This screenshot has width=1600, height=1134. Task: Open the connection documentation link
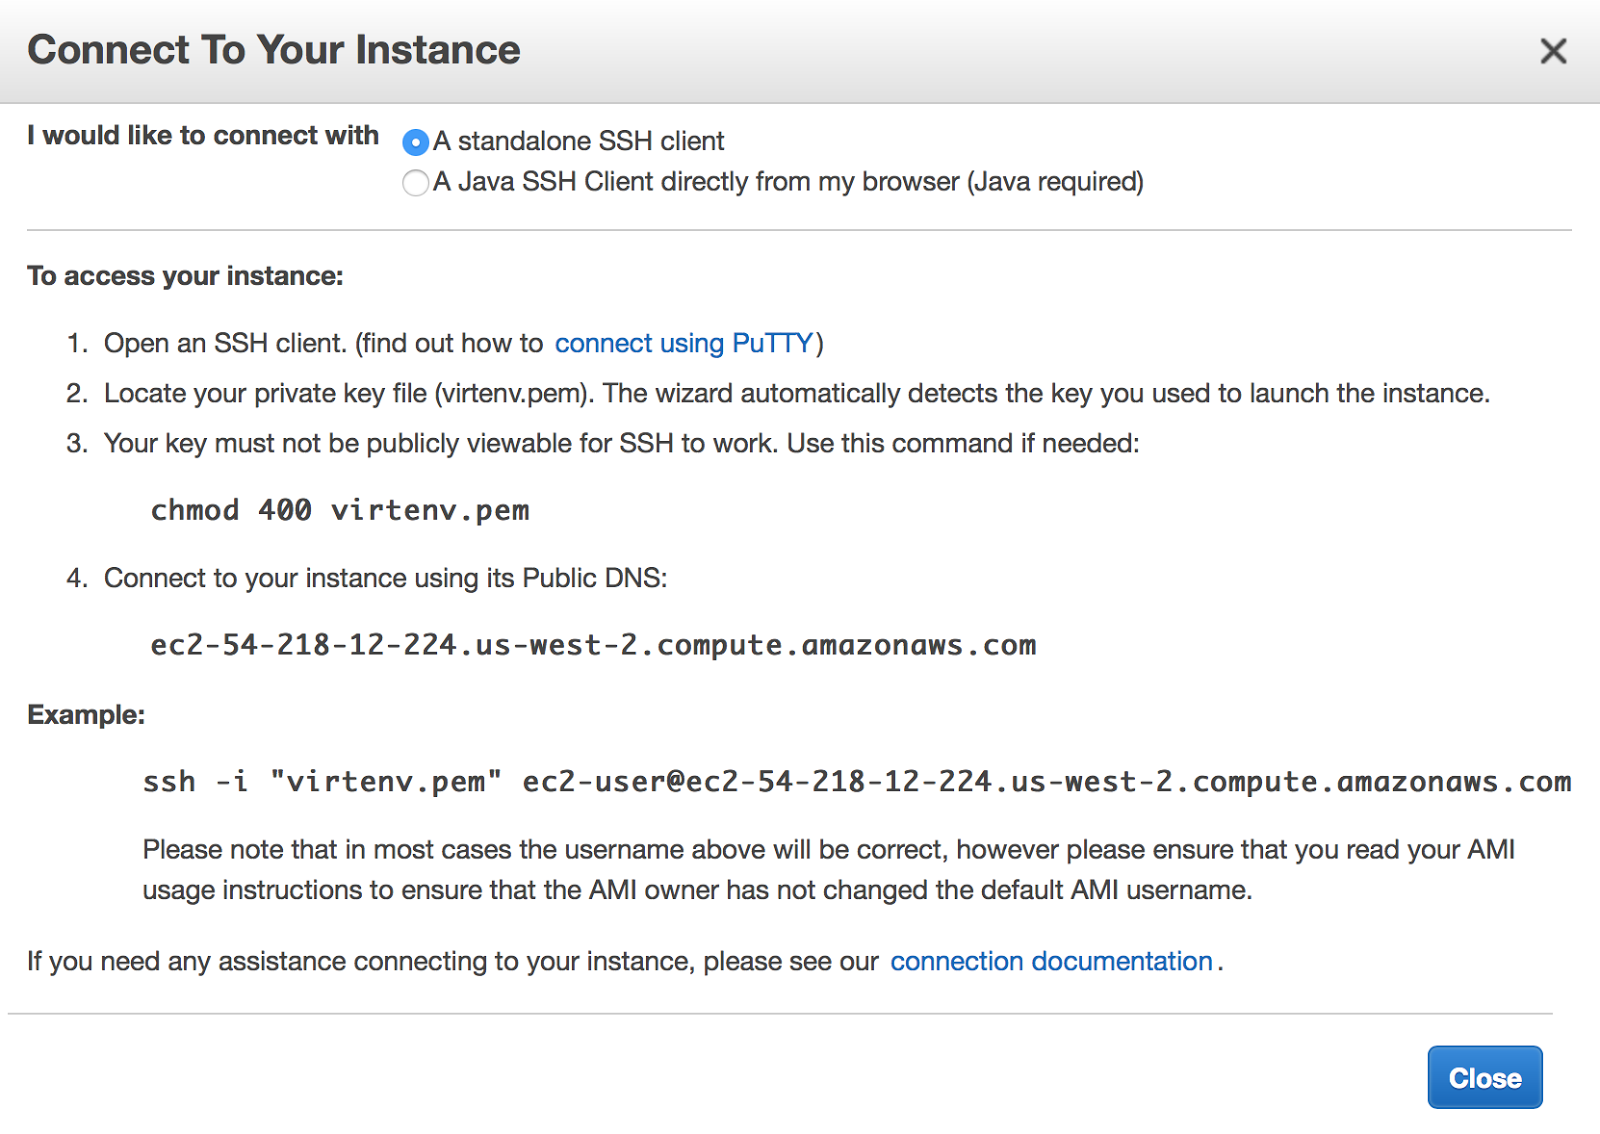(x=1051, y=961)
